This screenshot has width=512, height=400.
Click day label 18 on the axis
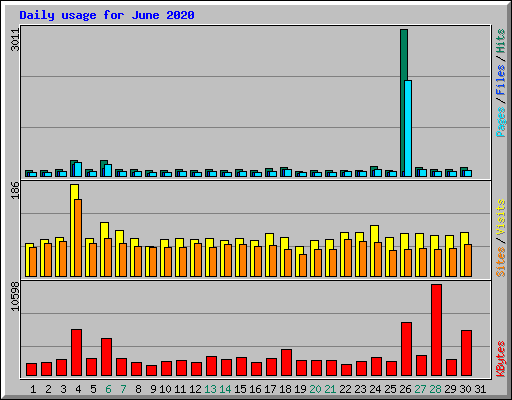285,389
